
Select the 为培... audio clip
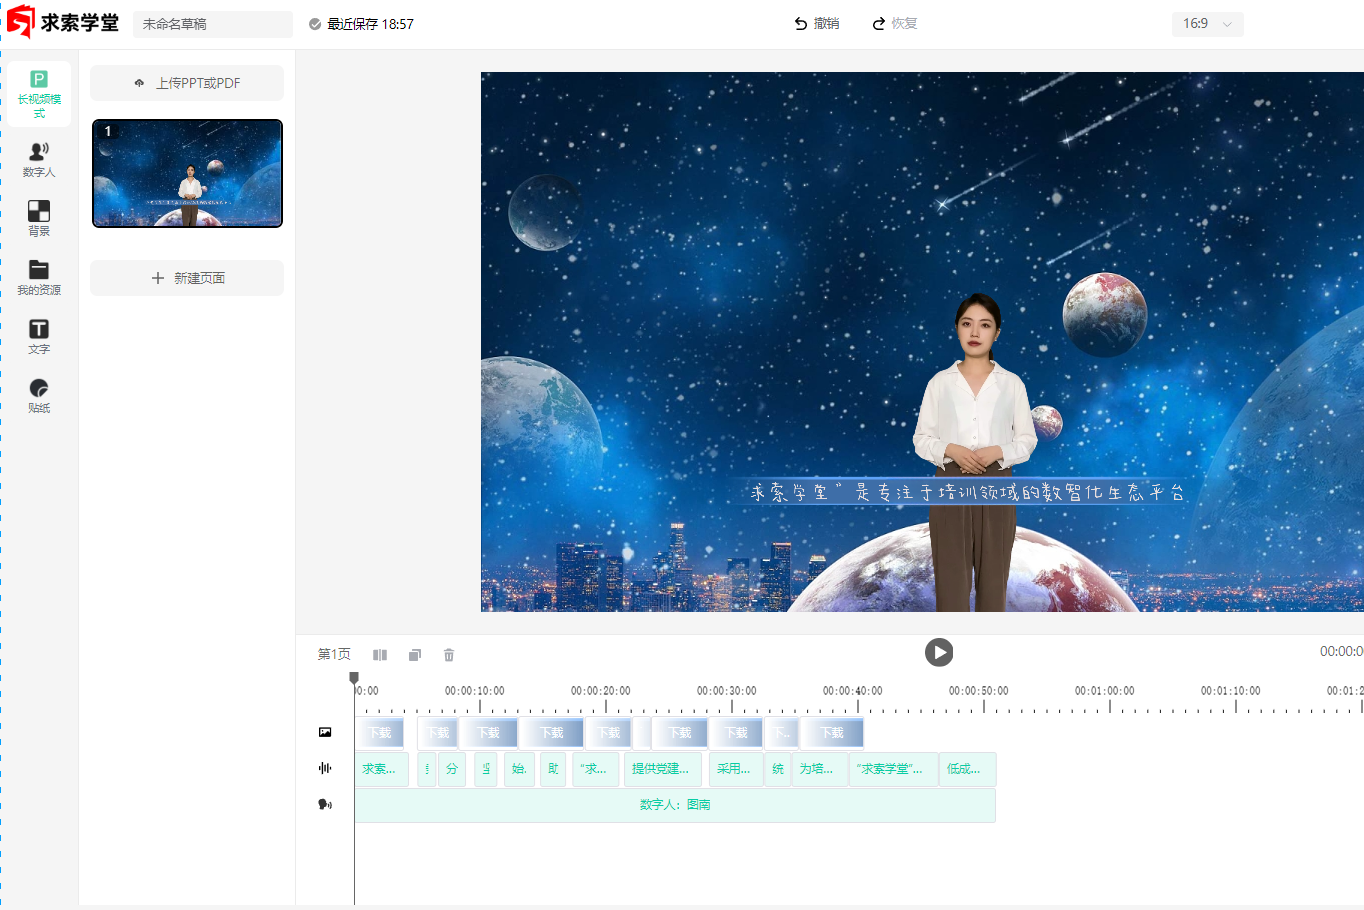tap(820, 769)
